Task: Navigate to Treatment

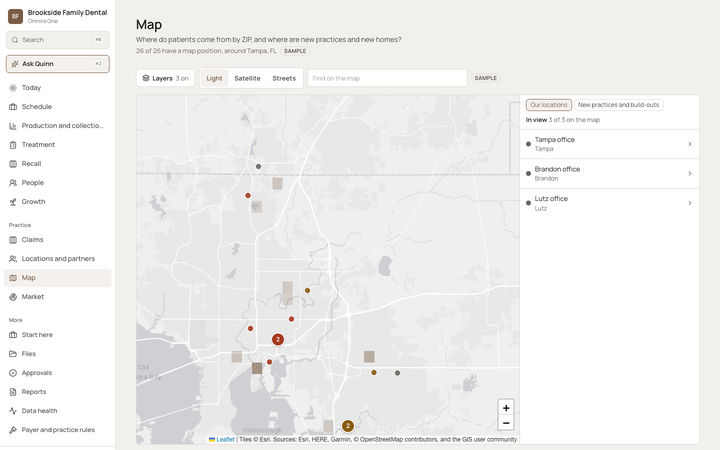Action: pyautogui.click(x=58, y=145)
